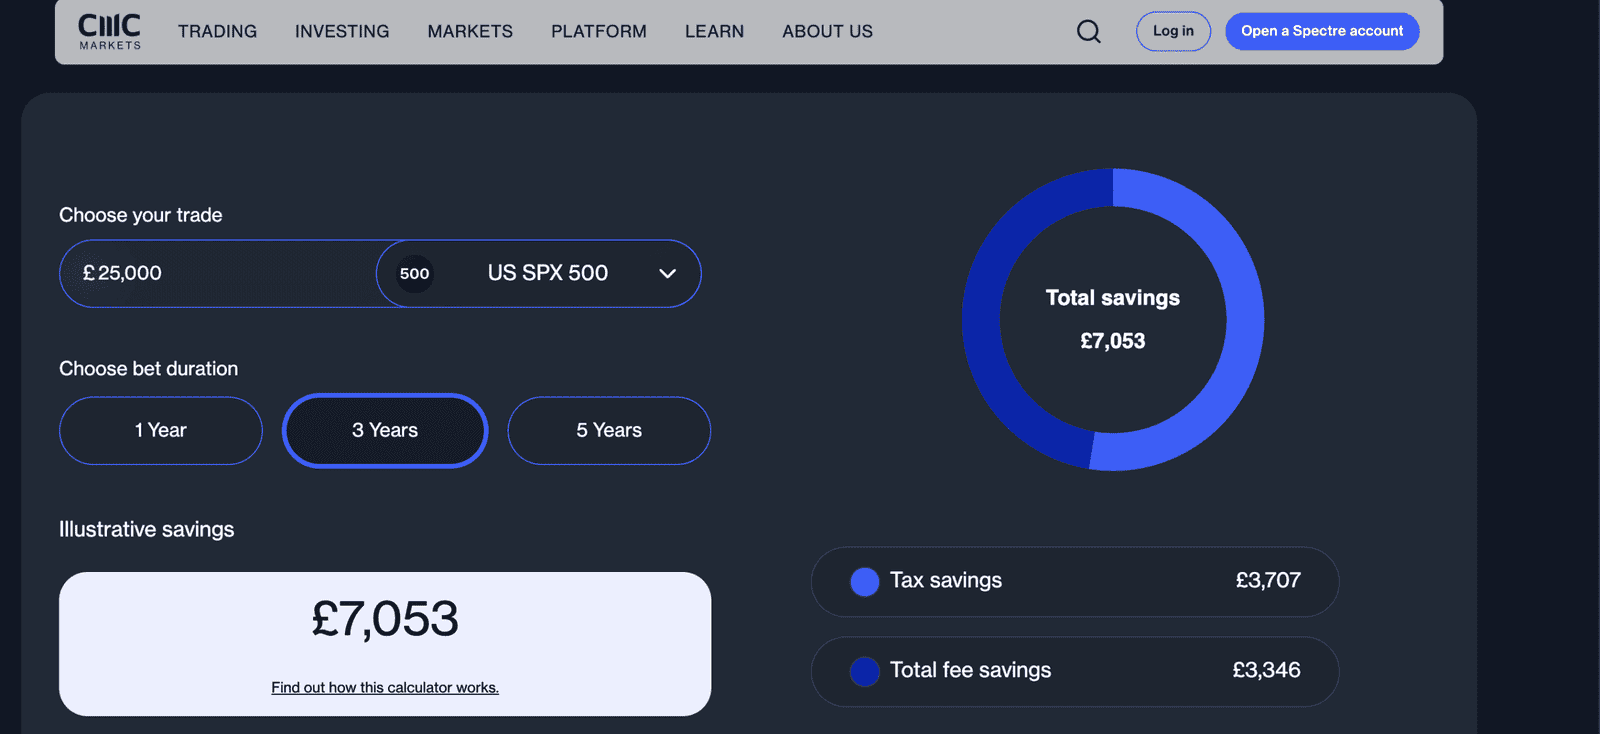Screen dimensions: 1600x734
Task: Click the £25,000 trade amount field
Action: [218, 273]
